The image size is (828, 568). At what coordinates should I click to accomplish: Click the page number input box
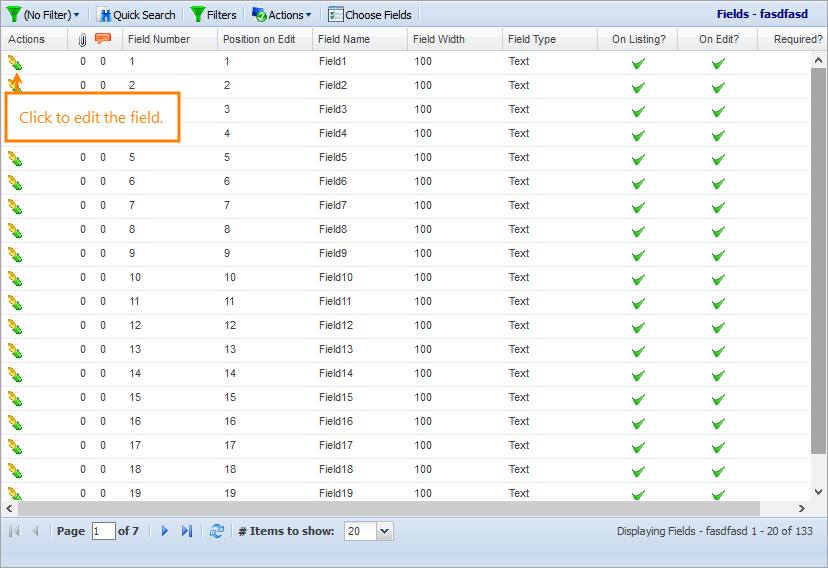click(103, 531)
